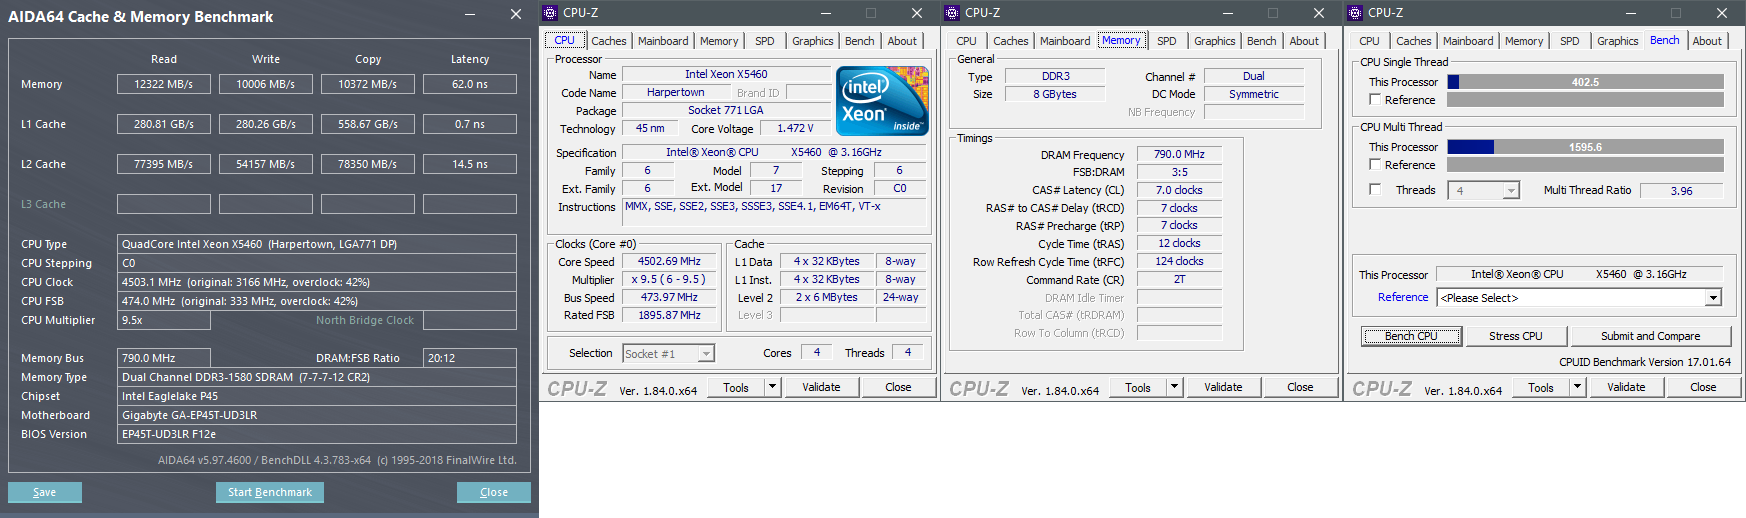Screen dimensions: 1746x518
Task: Click the North Bridge Clock field in AIDA64
Action: [x=470, y=320]
